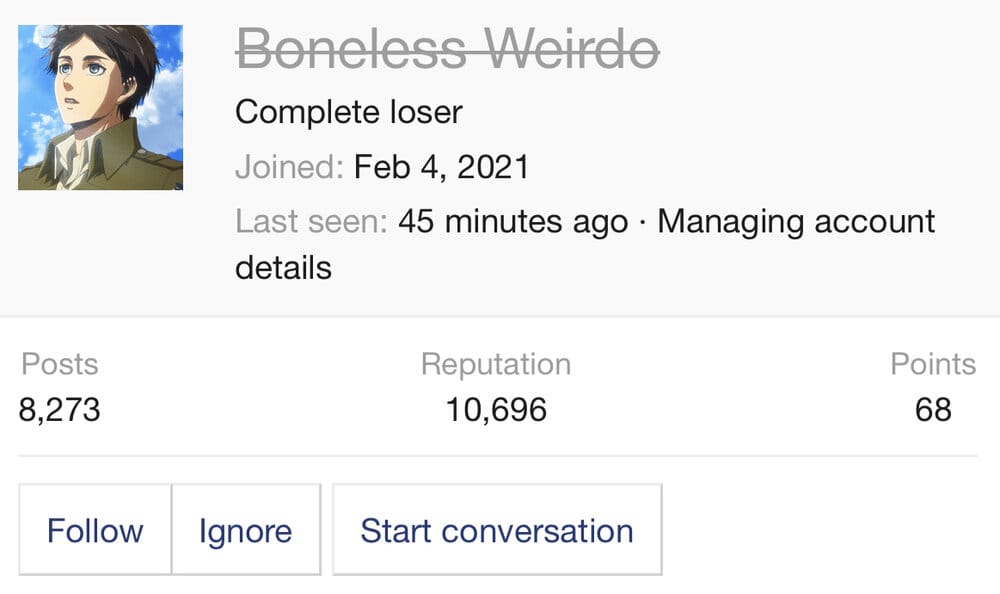Click the divider line beneath the stats
Image resolution: width=1000 pixels, height=594 pixels.
pyautogui.click(x=497, y=456)
